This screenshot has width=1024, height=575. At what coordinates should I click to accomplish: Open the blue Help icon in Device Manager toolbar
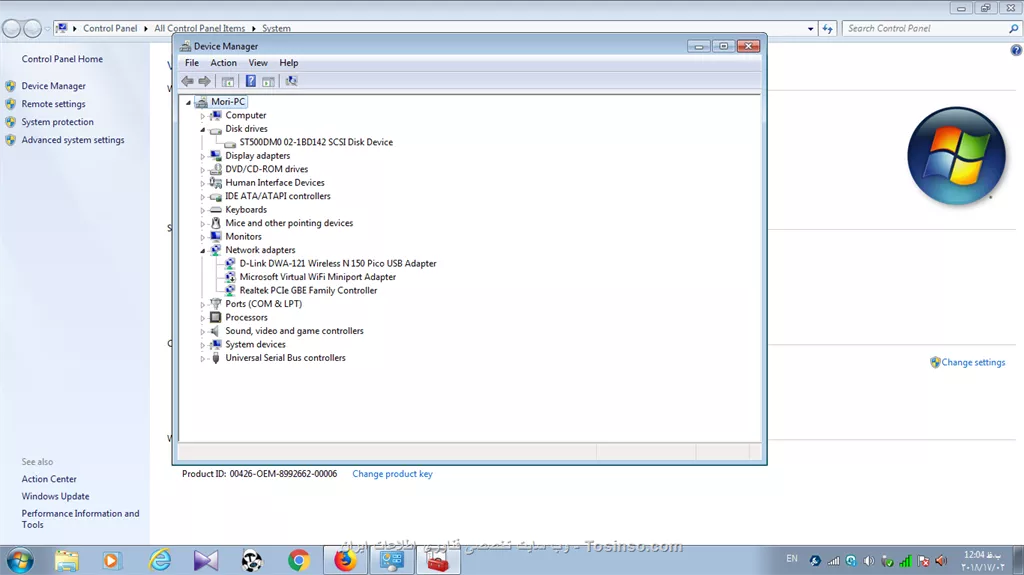click(251, 81)
